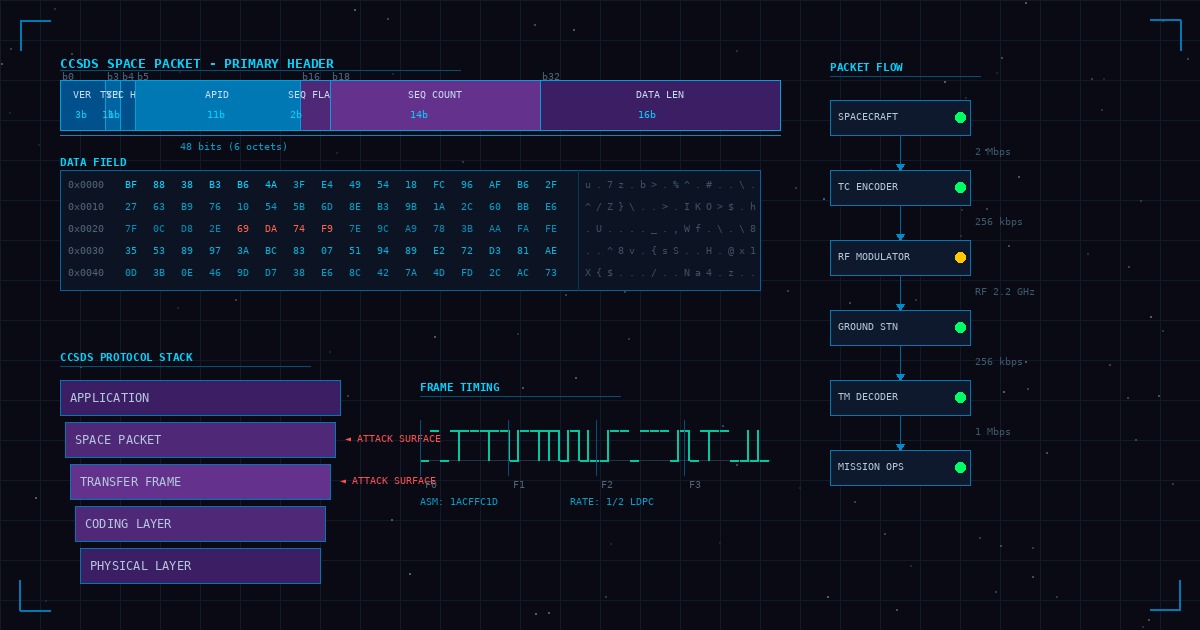
Task: Click the F2 frame timing marker
Action: (607, 485)
